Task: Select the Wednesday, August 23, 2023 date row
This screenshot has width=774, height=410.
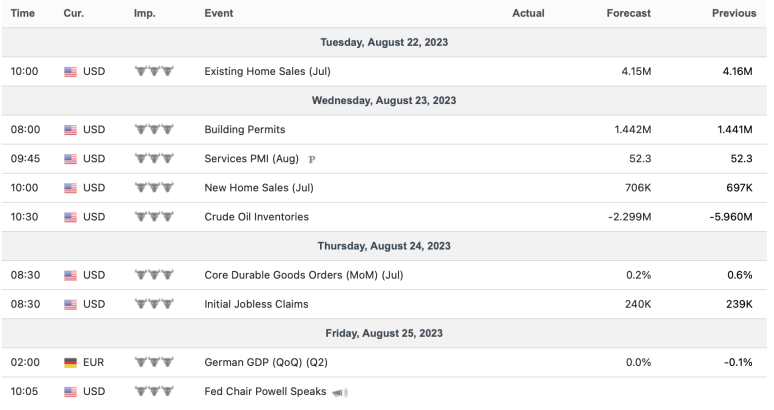Action: [x=385, y=101]
